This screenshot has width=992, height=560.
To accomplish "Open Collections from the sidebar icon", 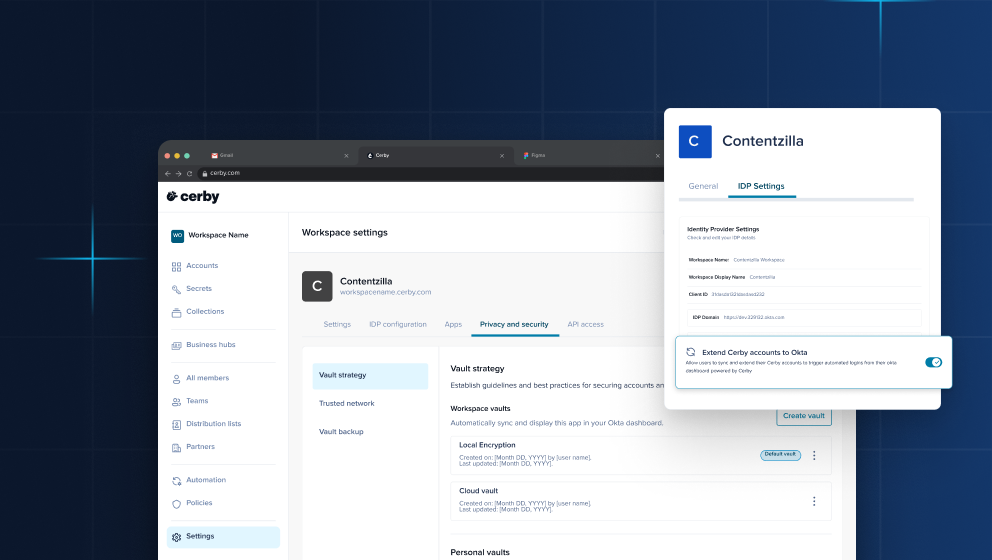I will pos(177,312).
